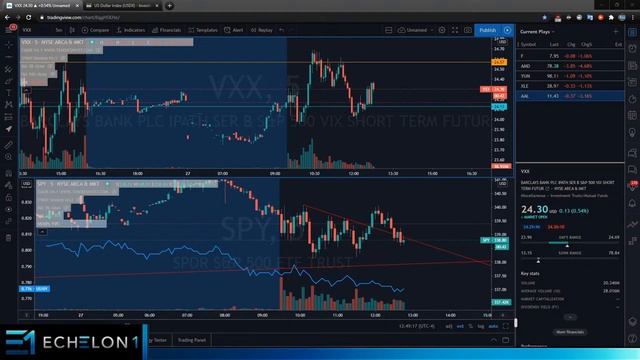The width and height of the screenshot is (640, 360).
Task: Sort watchlist by Last column header
Action: (x=554, y=44)
